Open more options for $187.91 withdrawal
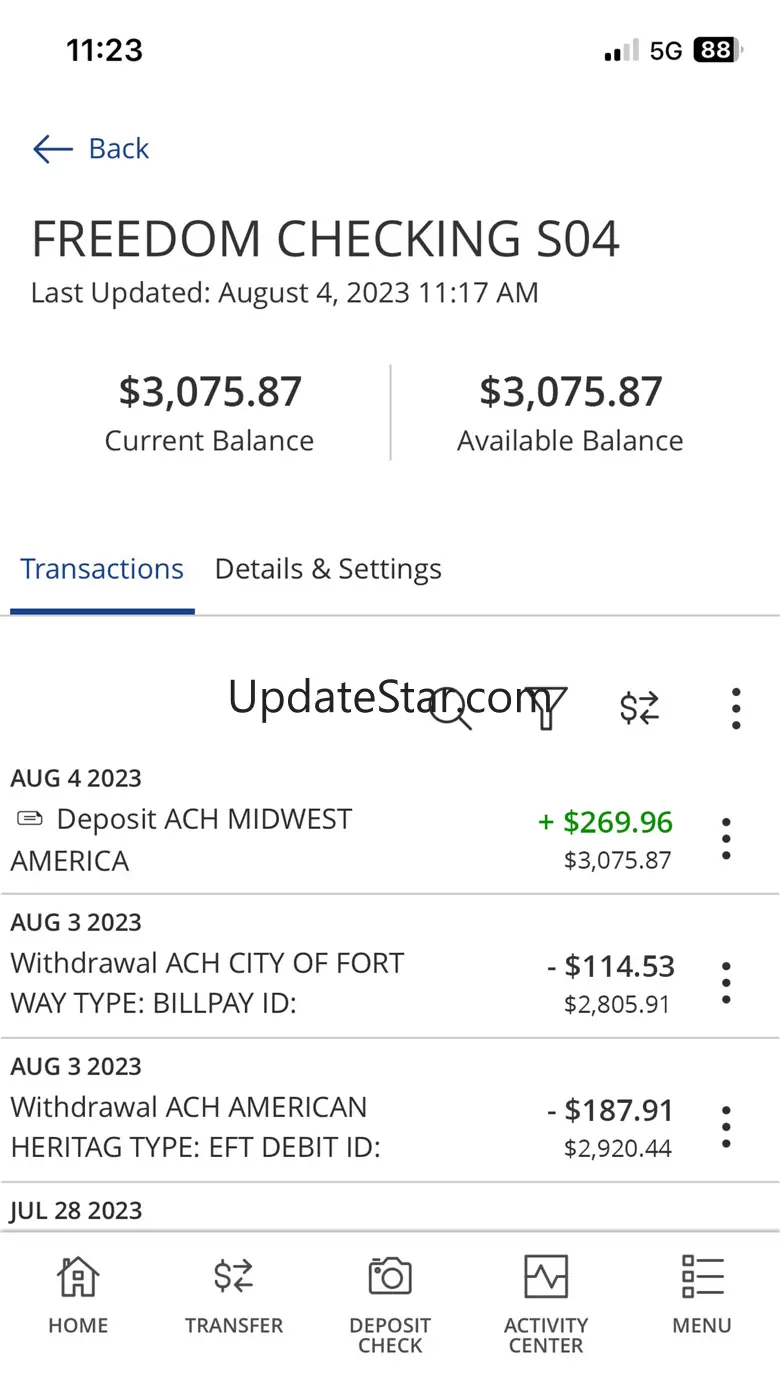780x1387 pixels. click(726, 1127)
